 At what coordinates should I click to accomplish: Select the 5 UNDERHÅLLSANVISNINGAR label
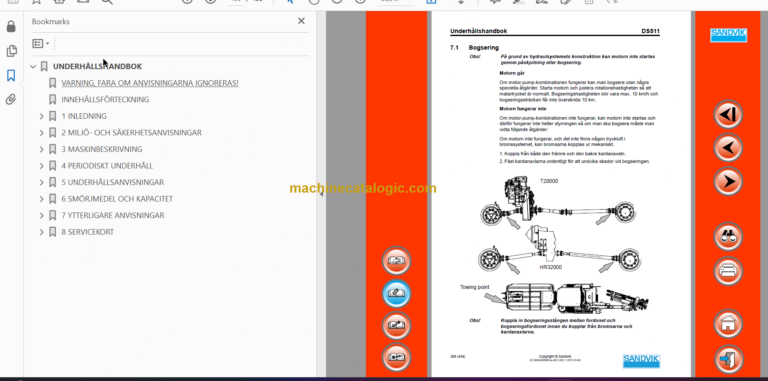pyautogui.click(x=113, y=182)
